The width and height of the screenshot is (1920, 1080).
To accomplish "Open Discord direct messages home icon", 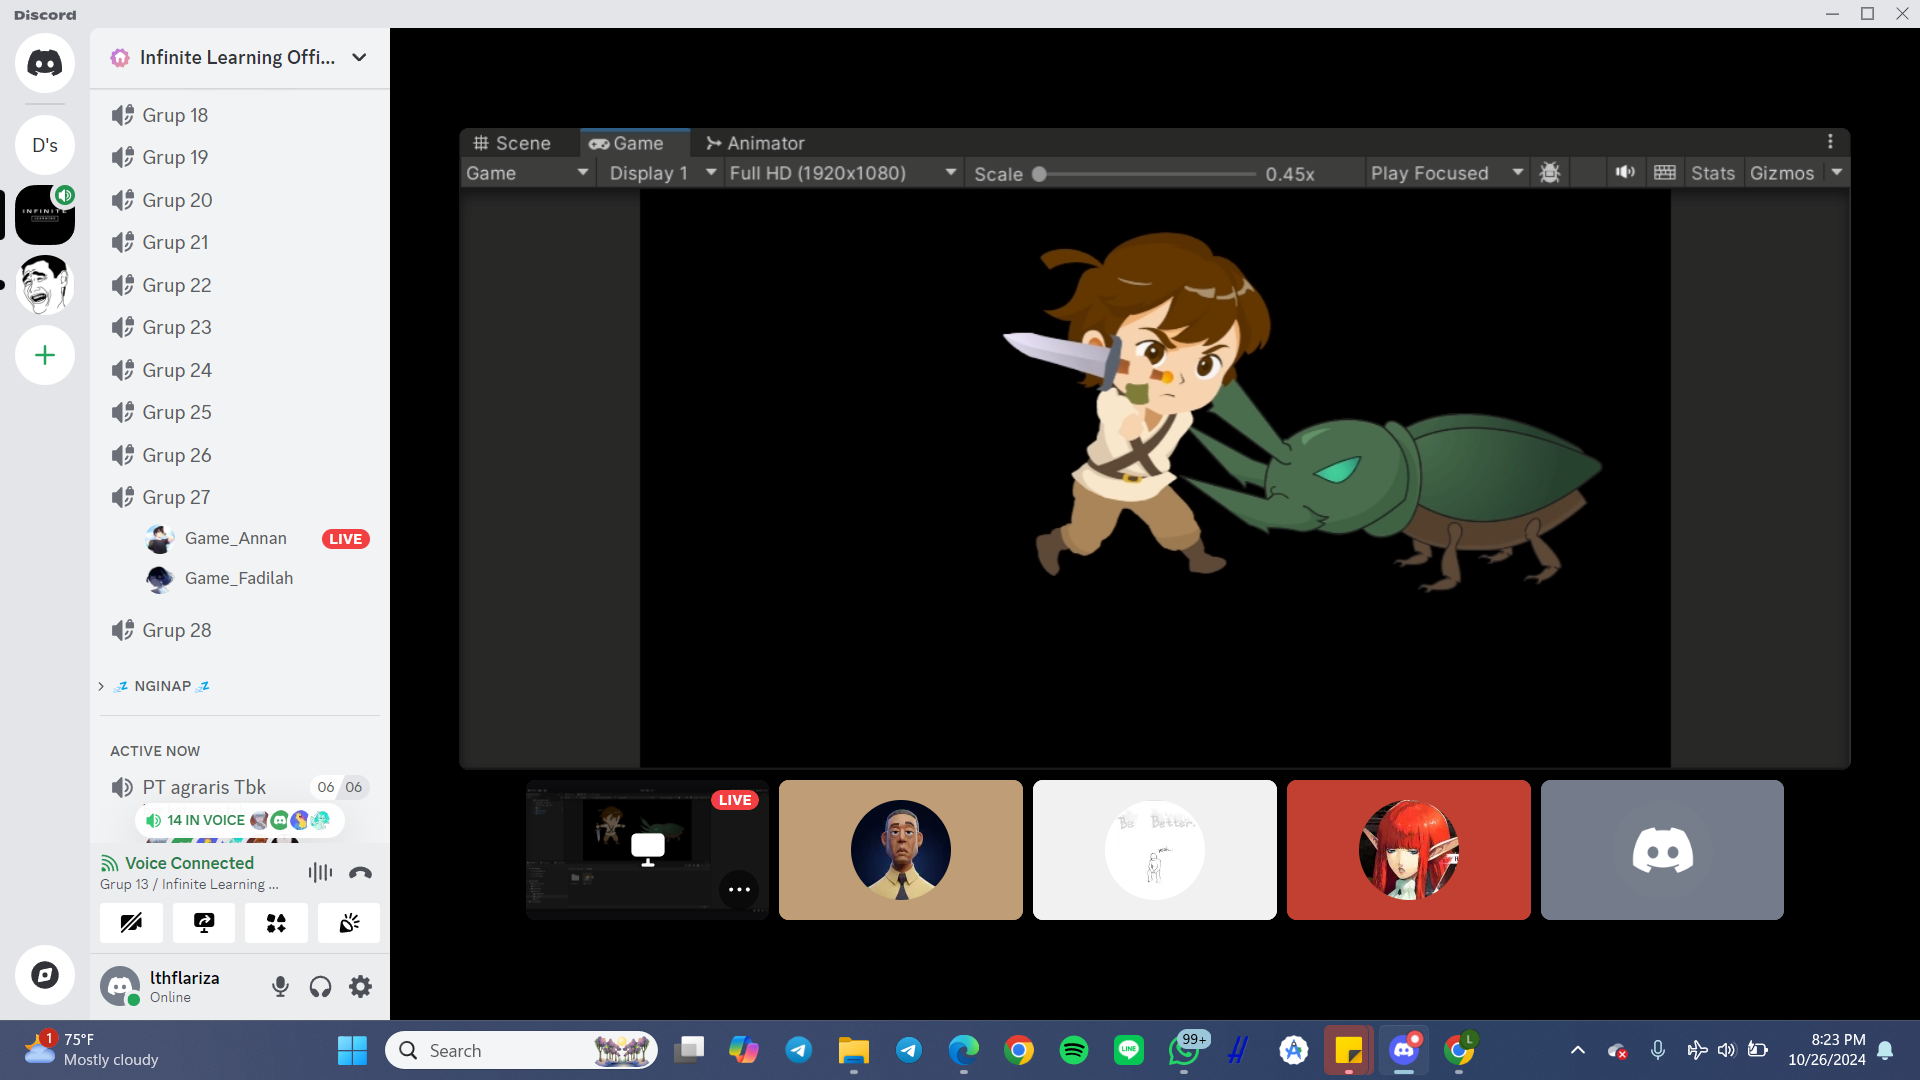I will tap(45, 63).
